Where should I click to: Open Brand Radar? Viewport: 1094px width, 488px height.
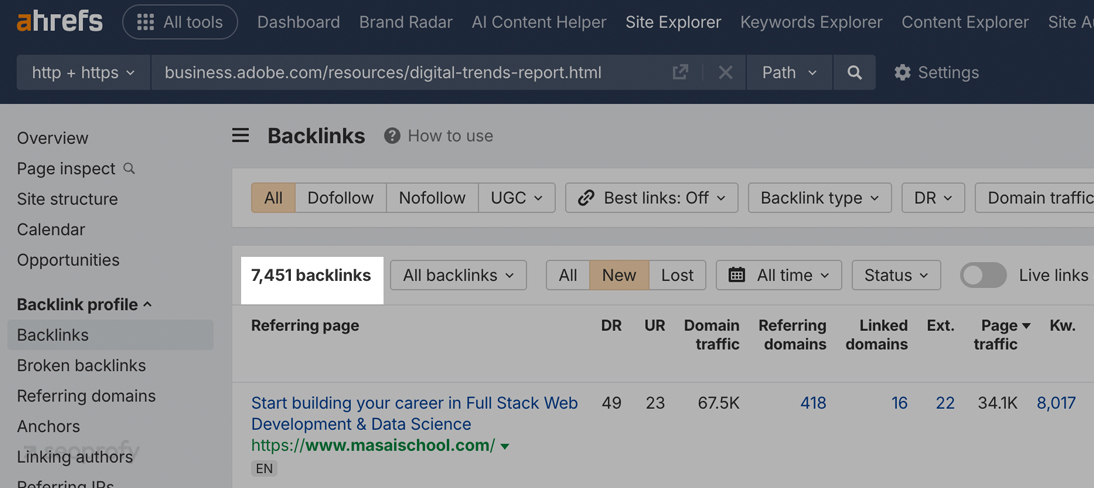click(406, 22)
